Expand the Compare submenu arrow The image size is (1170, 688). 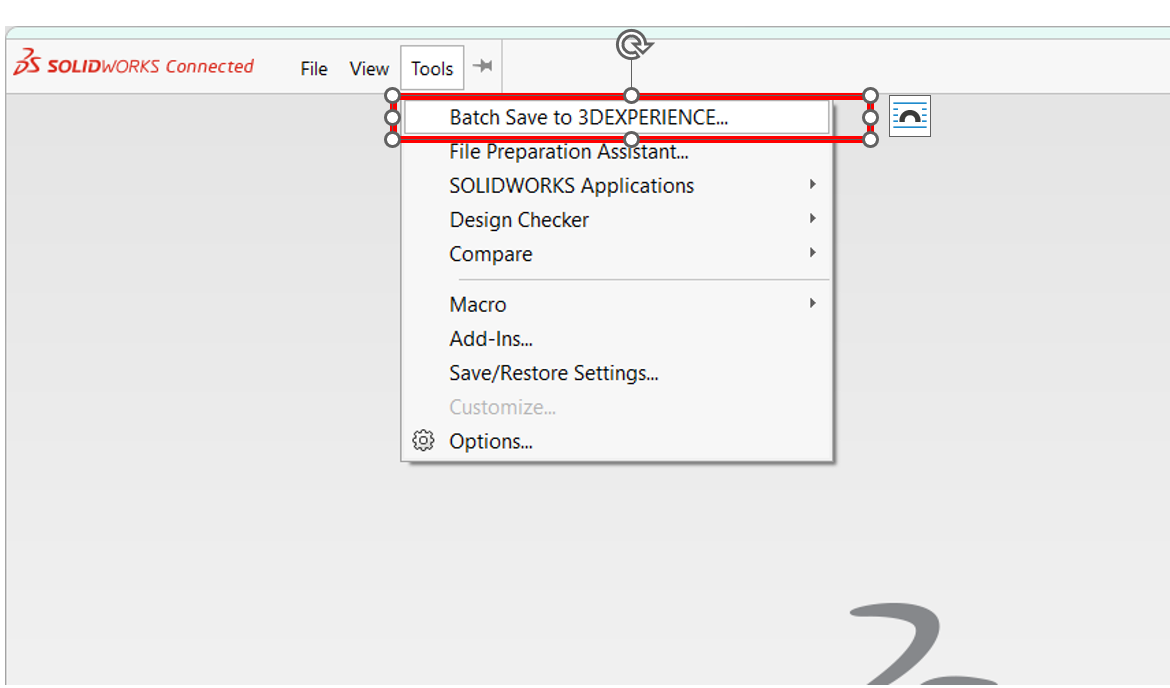pyautogui.click(x=813, y=253)
